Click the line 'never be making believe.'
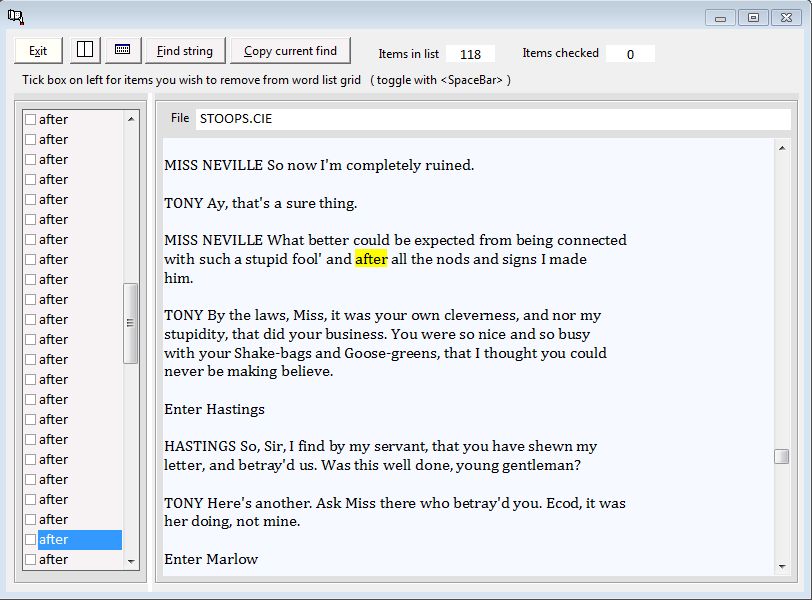This screenshot has height=600, width=812. [x=249, y=372]
